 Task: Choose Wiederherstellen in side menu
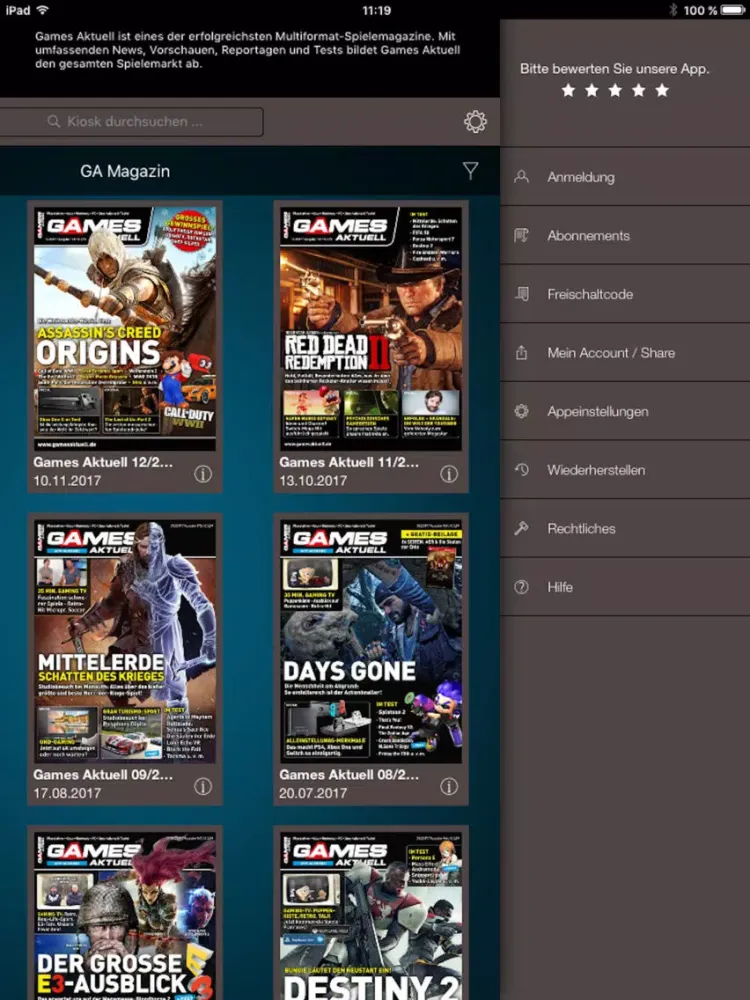[x=625, y=470]
